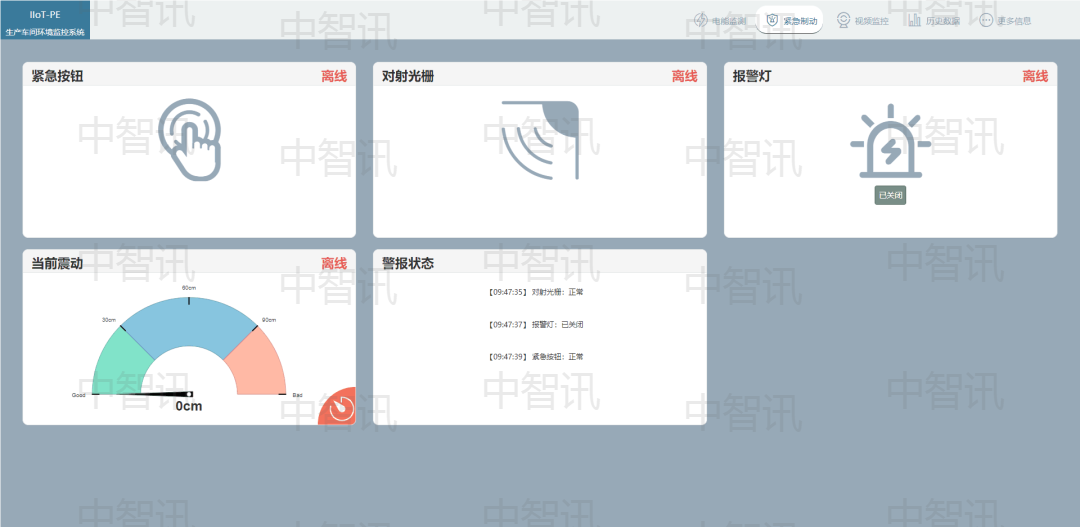Screen dimensions: 1080x527
Task: Show 更多信息 menu
Action: pos(1006,20)
